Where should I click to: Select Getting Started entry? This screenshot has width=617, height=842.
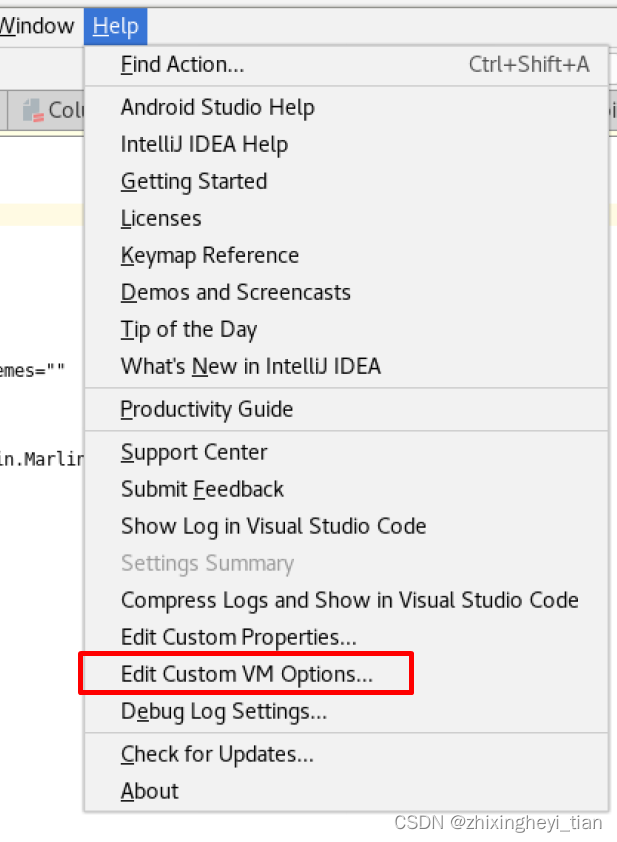(x=346, y=182)
